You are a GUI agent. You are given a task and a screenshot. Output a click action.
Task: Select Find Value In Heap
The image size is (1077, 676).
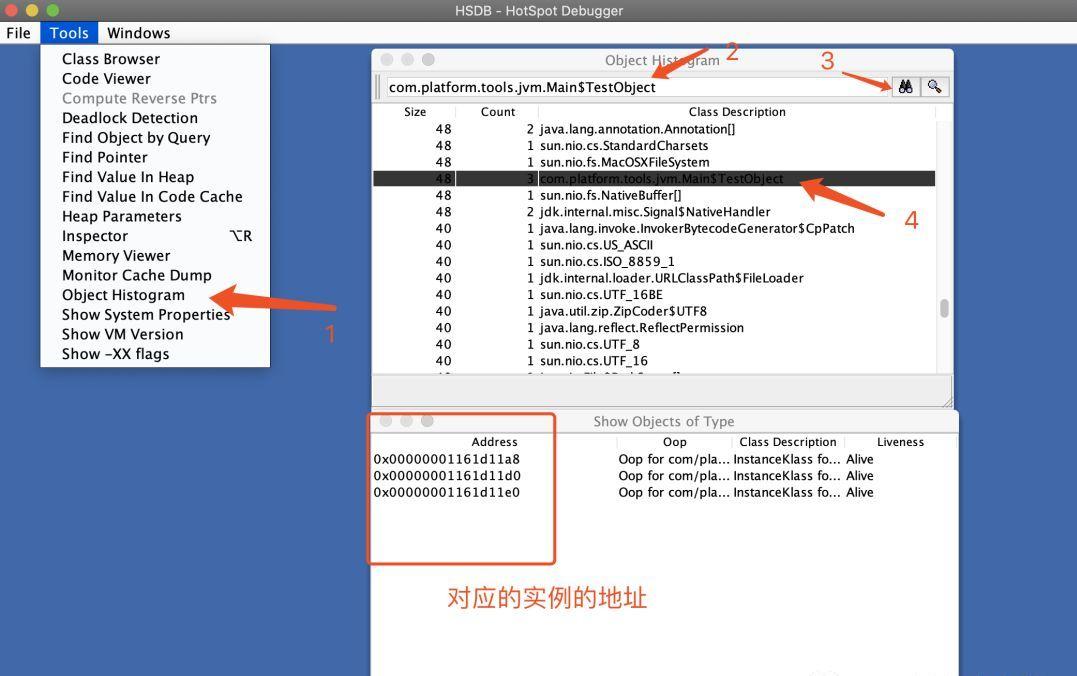155,177
